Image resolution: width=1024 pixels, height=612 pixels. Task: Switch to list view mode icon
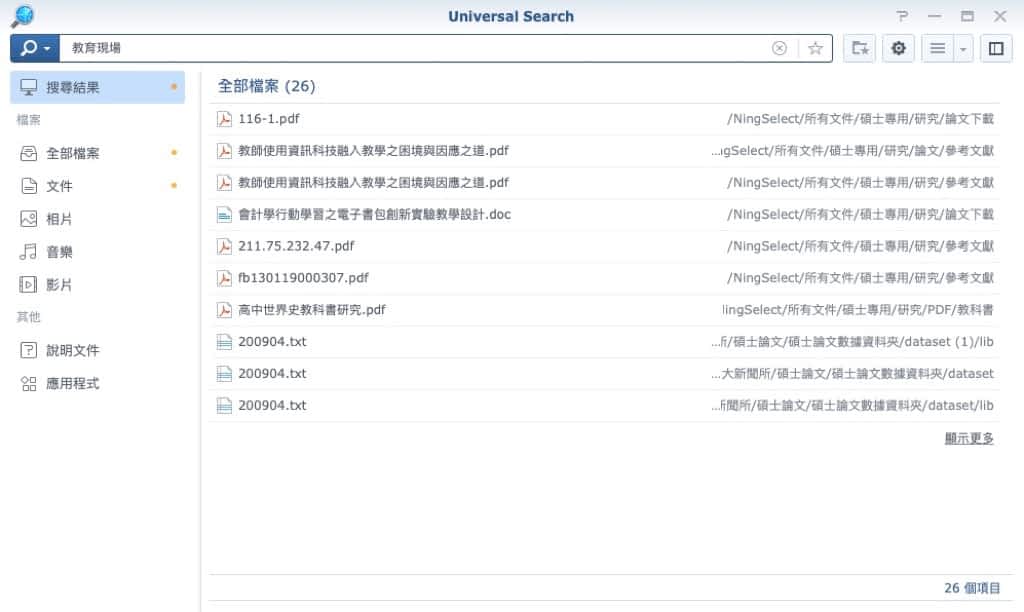point(937,48)
